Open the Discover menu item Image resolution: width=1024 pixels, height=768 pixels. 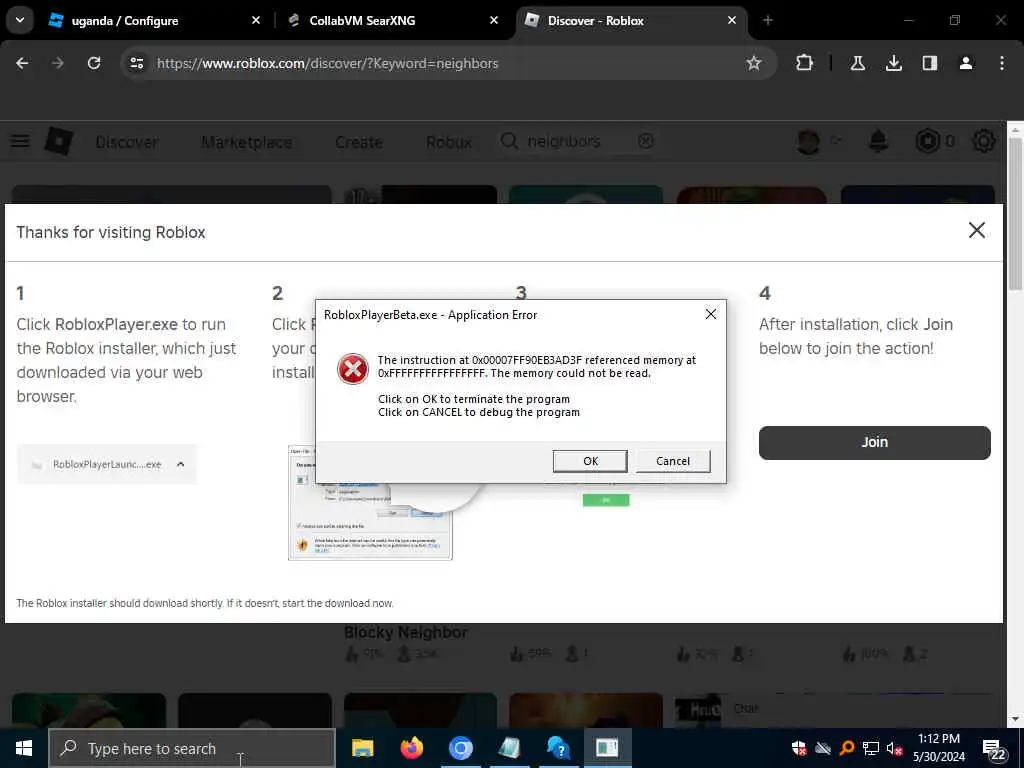[x=127, y=142]
